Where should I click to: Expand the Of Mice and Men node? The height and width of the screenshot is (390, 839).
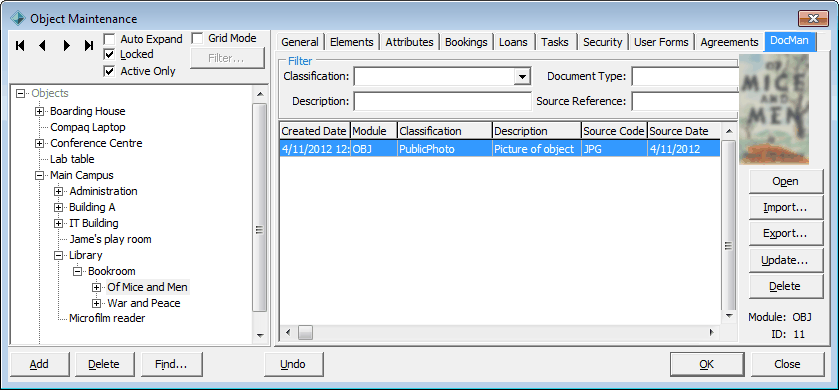click(x=96, y=287)
